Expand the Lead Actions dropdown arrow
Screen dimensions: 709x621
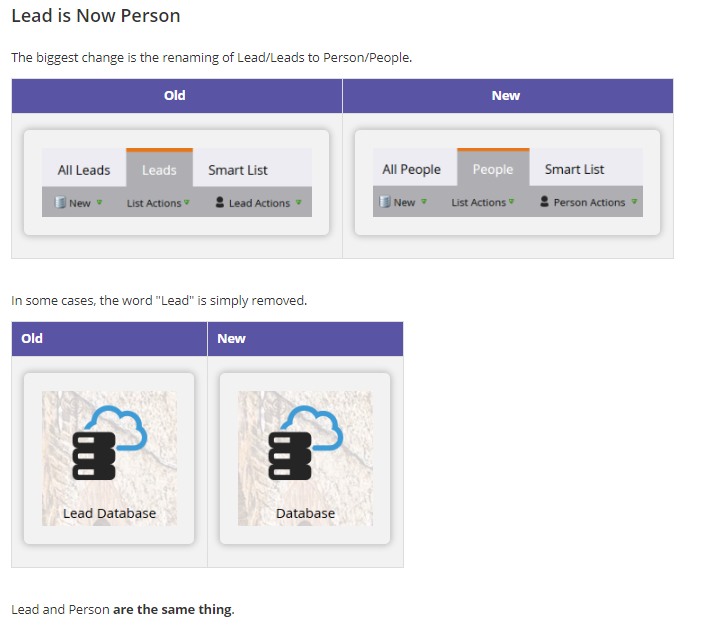coord(298,203)
